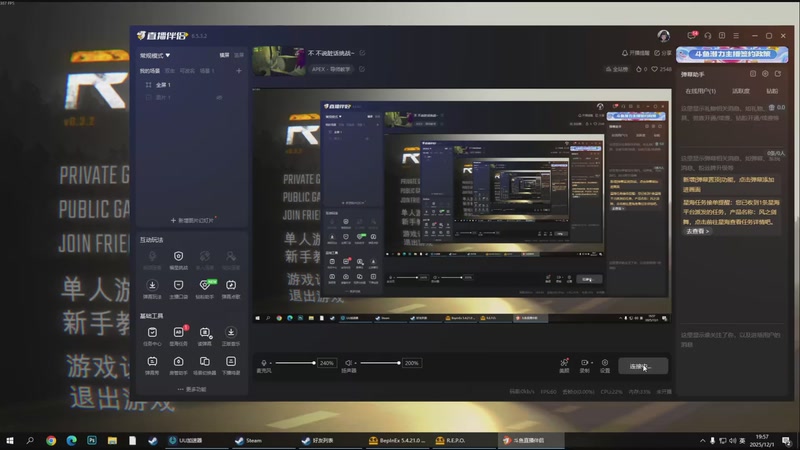Show hidden tray icons chevron
This screenshot has height=450, width=800.
click(703, 440)
